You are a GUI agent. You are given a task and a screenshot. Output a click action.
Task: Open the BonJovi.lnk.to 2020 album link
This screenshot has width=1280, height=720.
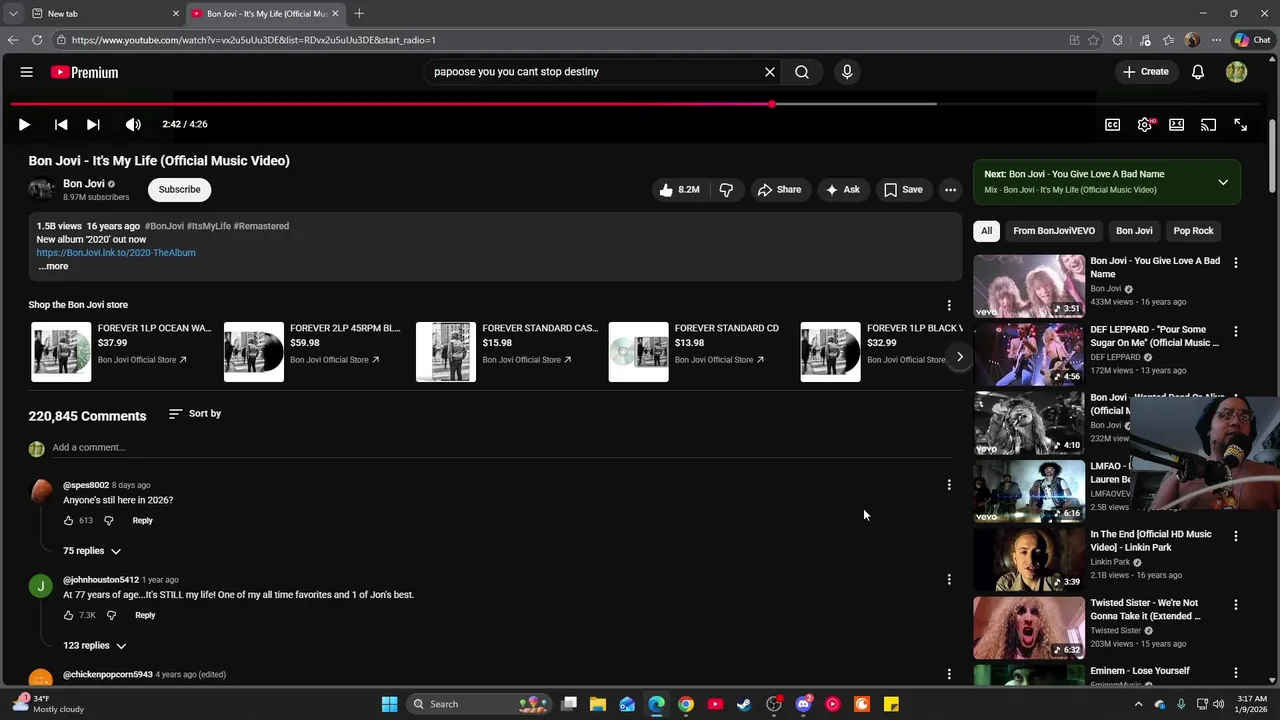coord(116,253)
